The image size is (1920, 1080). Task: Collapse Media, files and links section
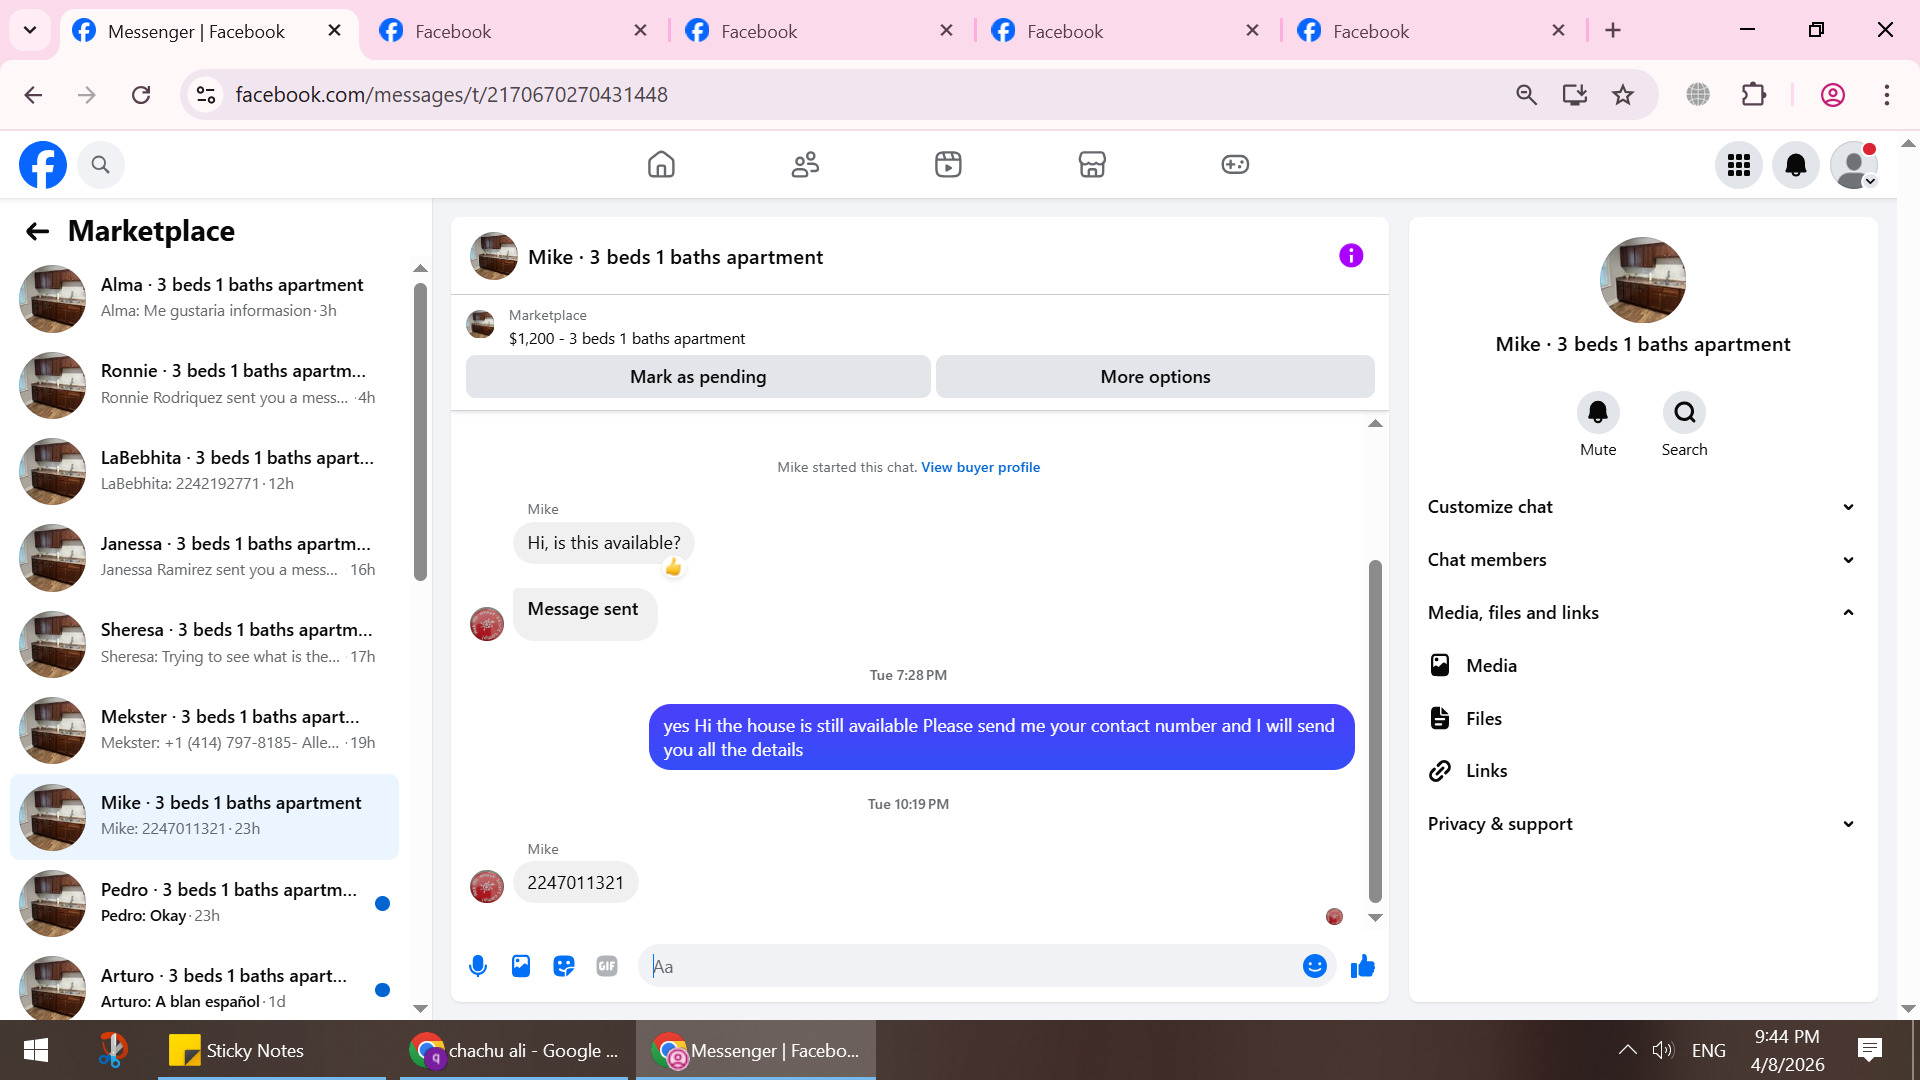(x=1641, y=613)
